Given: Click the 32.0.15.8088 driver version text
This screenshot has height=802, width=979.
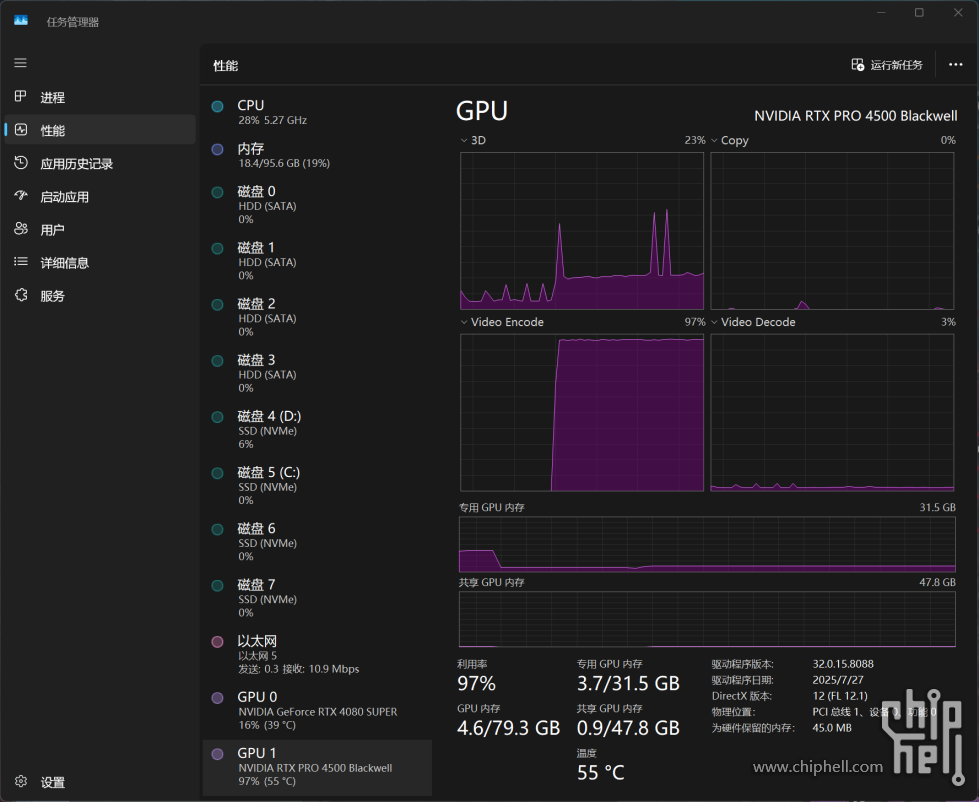Looking at the screenshot, I should [x=843, y=664].
